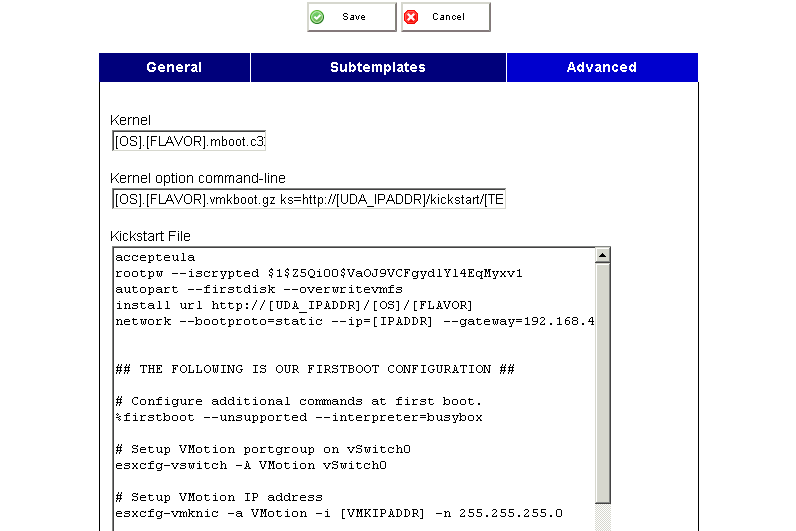The height and width of the screenshot is (531, 796).
Task: Click the 'autopart --firstdisk --overwritevmfs' line
Action: 259,289
